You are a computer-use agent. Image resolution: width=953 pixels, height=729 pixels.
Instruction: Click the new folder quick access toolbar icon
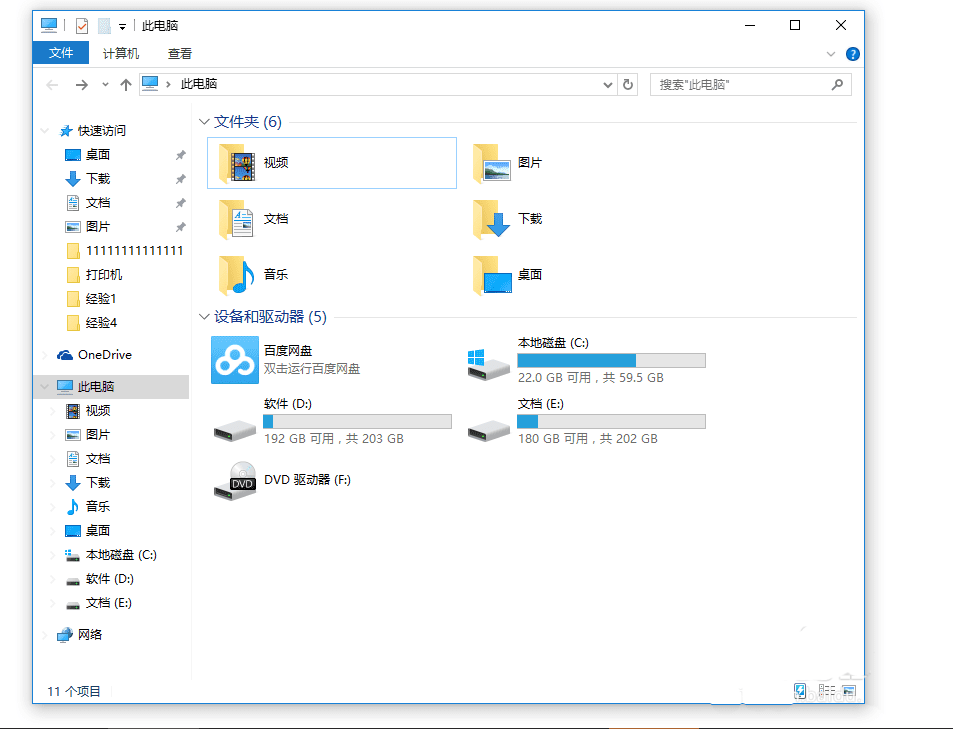[105, 26]
